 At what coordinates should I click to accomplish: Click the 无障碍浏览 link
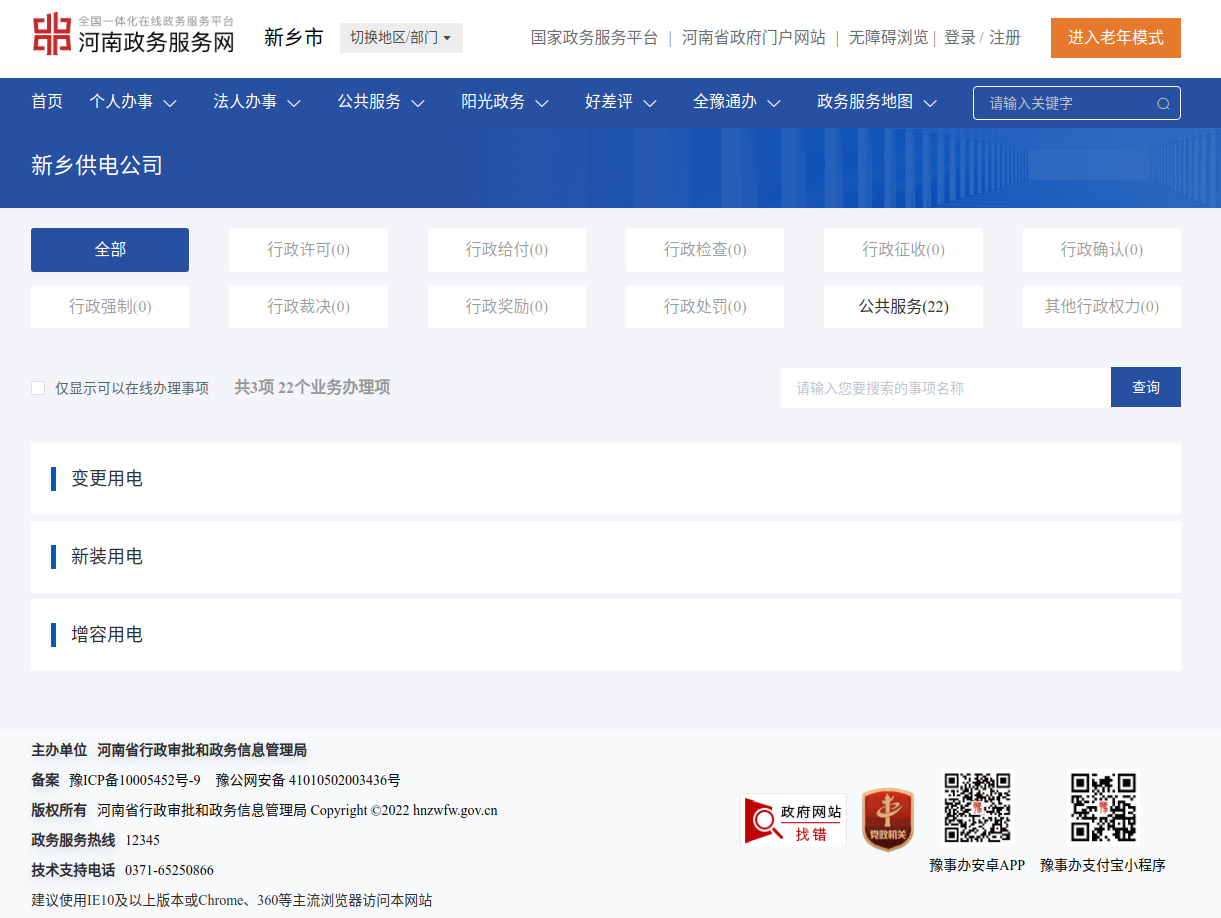point(889,38)
